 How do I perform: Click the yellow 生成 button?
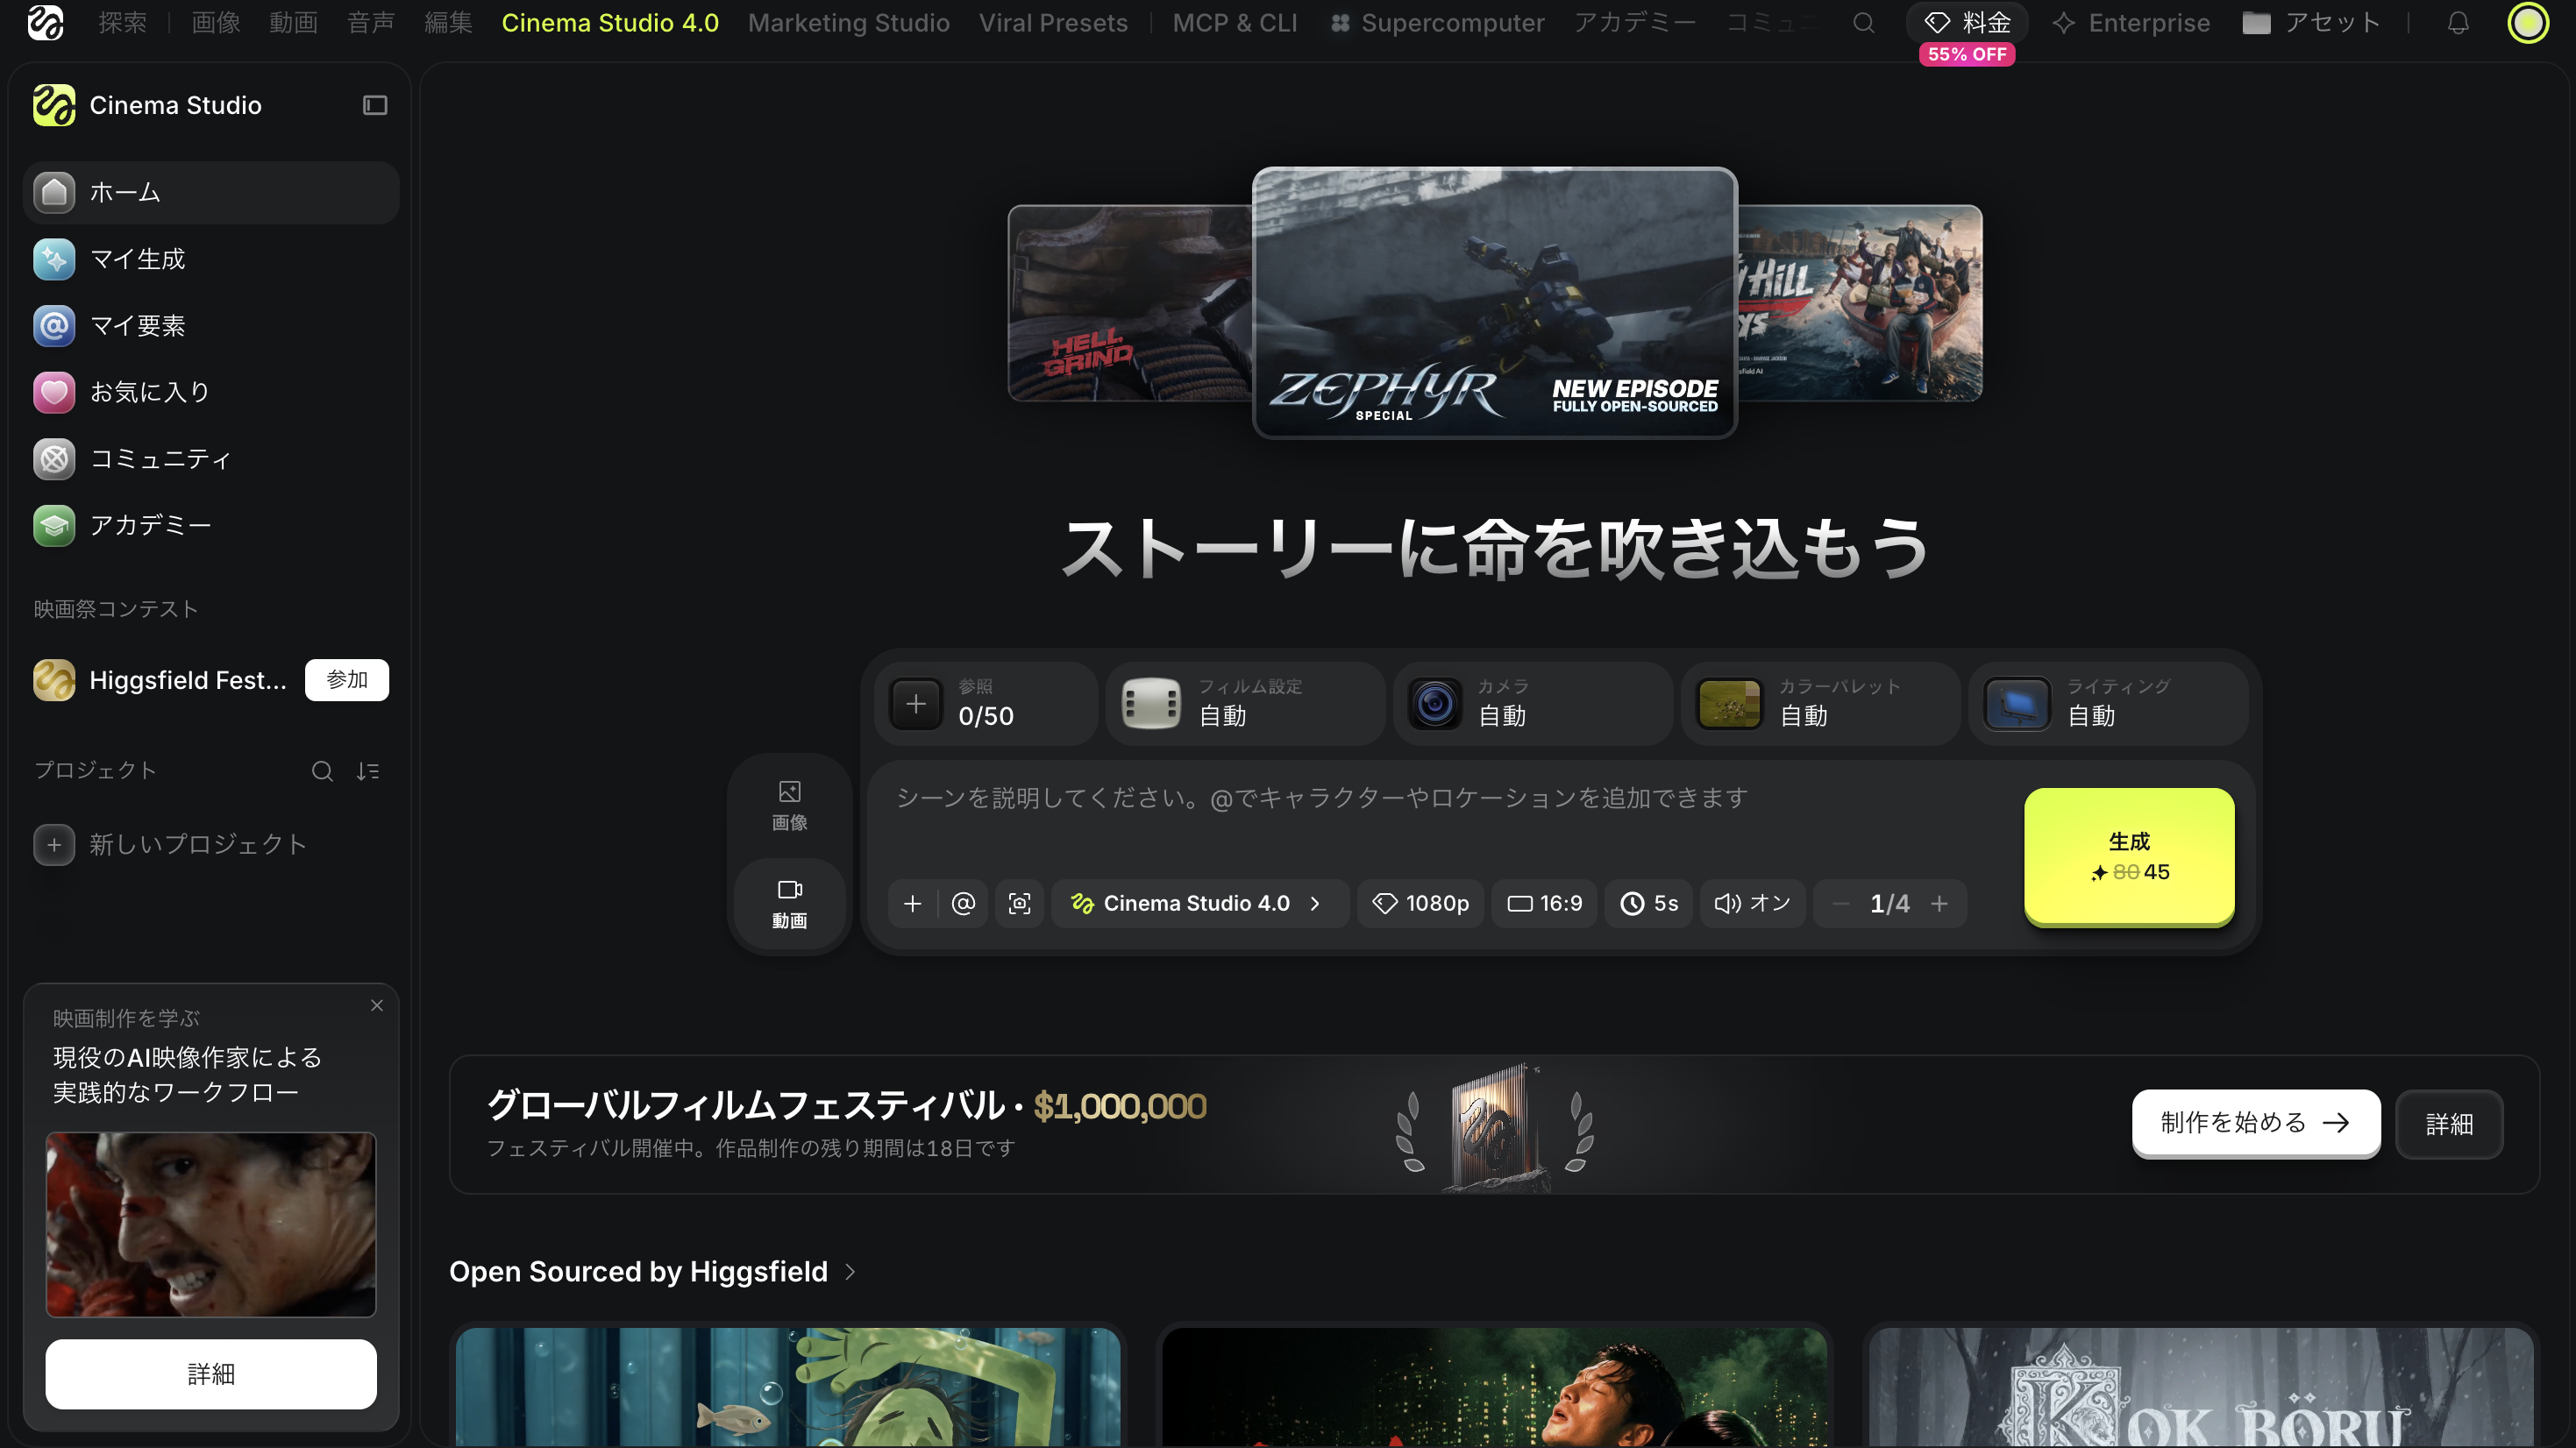[x=2129, y=856]
